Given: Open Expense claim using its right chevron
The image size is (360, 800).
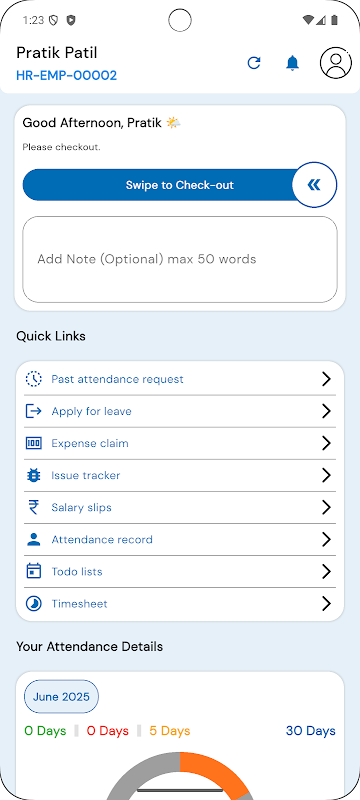Looking at the screenshot, I should [x=326, y=443].
